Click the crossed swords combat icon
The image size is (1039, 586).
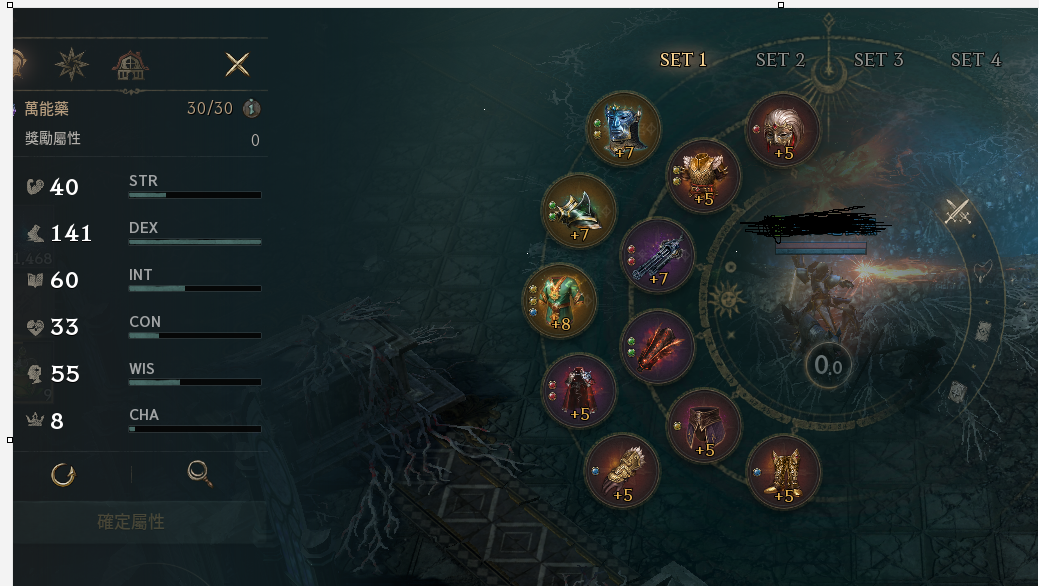click(957, 211)
